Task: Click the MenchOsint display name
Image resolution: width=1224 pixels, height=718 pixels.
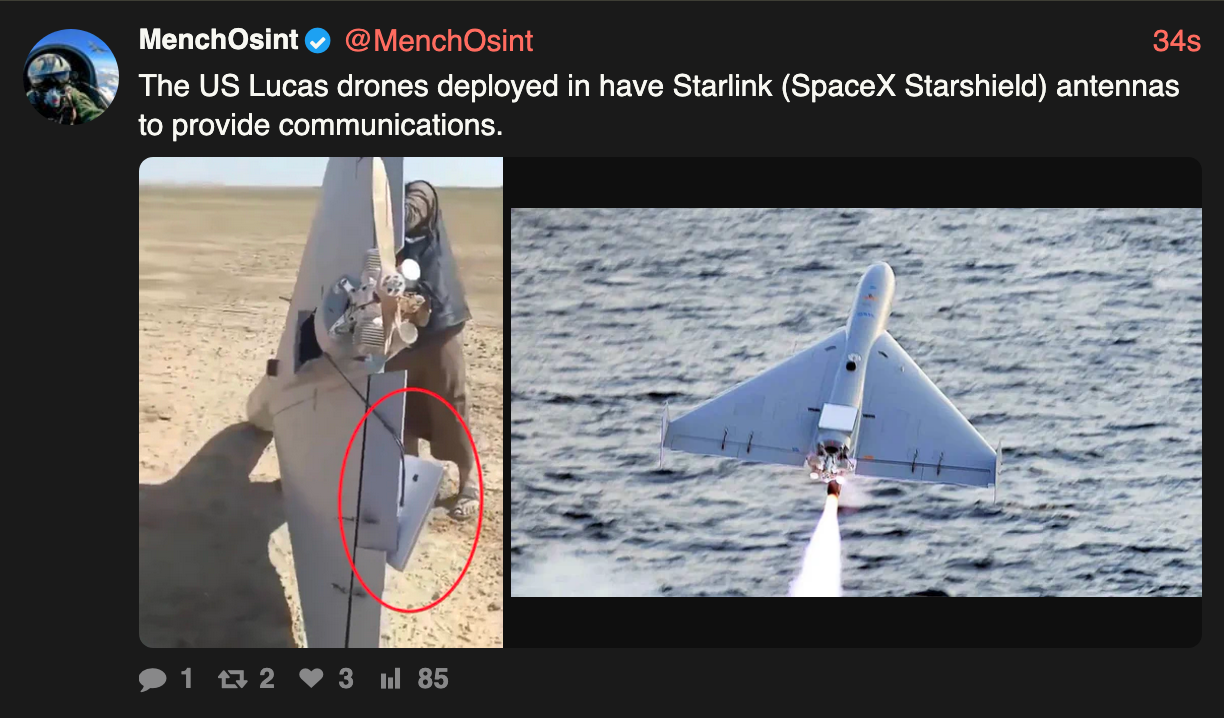Action: pyautogui.click(x=219, y=40)
